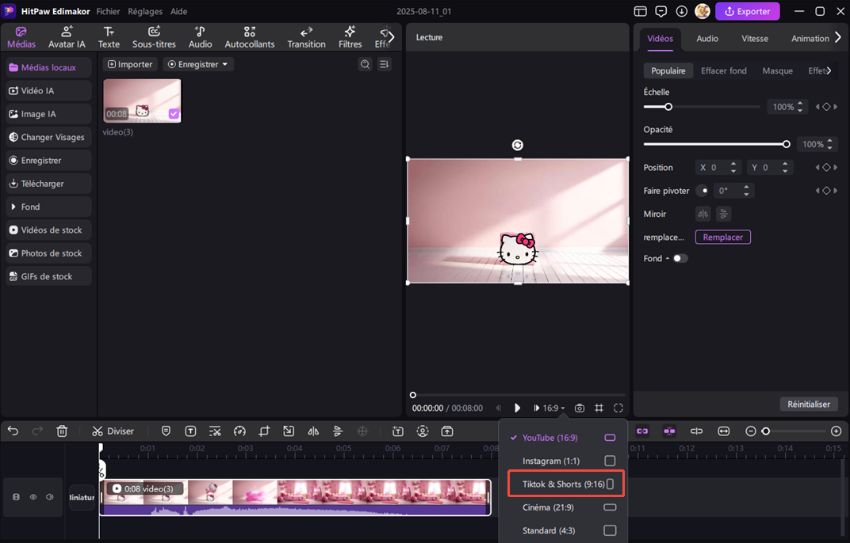Open the Fichier menu

(110, 11)
